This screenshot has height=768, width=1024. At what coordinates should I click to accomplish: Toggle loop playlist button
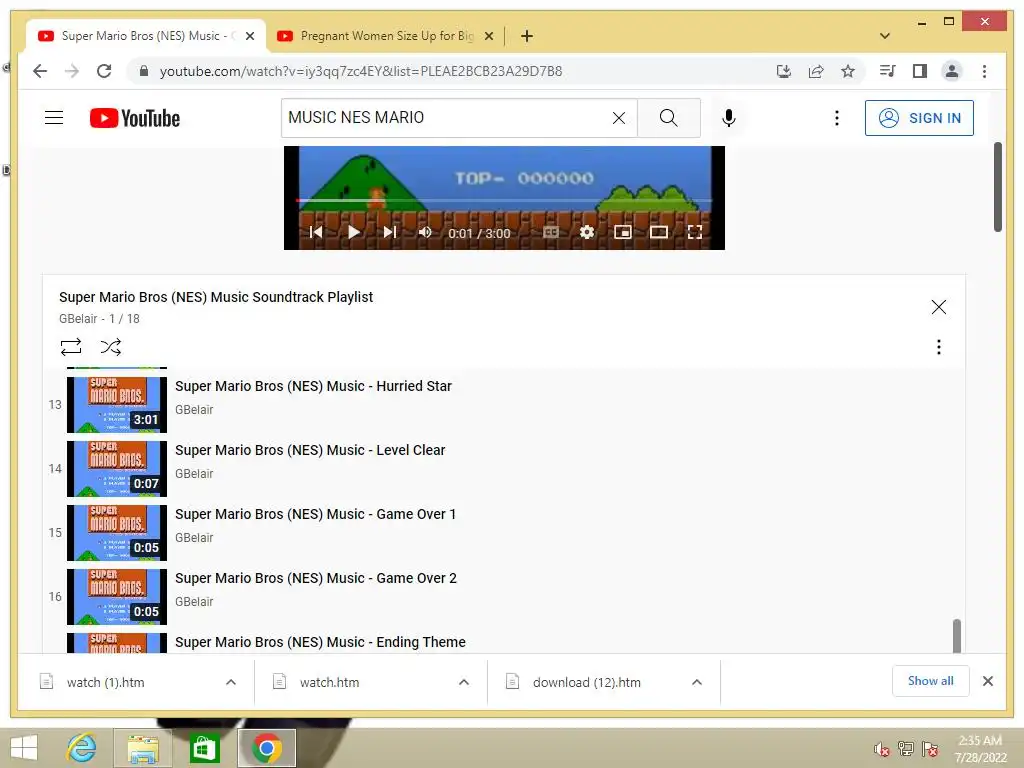[x=71, y=347]
